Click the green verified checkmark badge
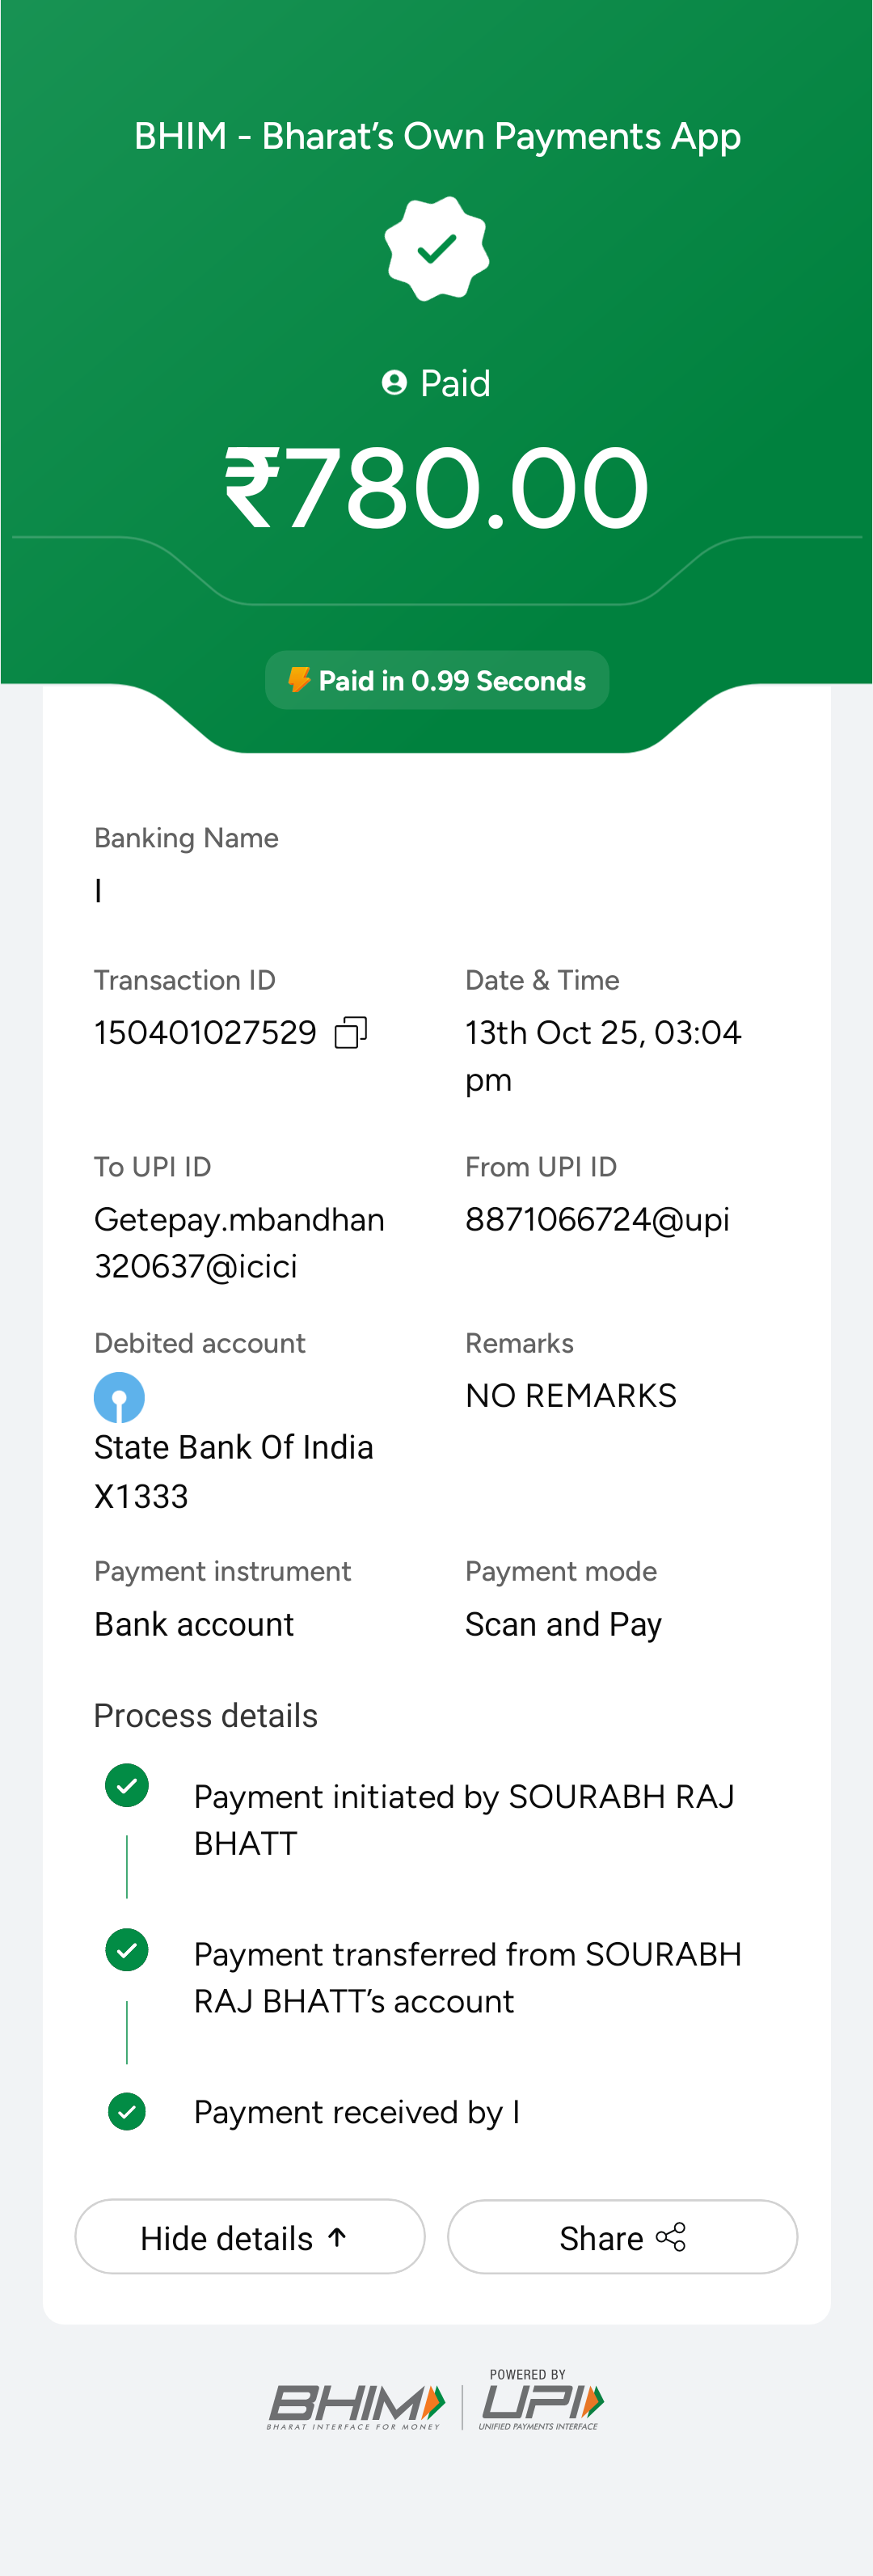This screenshot has height=2576, width=873. tap(437, 249)
